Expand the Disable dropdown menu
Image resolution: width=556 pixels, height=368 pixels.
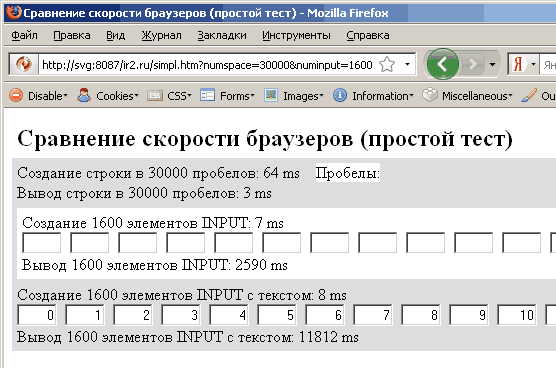65,96
